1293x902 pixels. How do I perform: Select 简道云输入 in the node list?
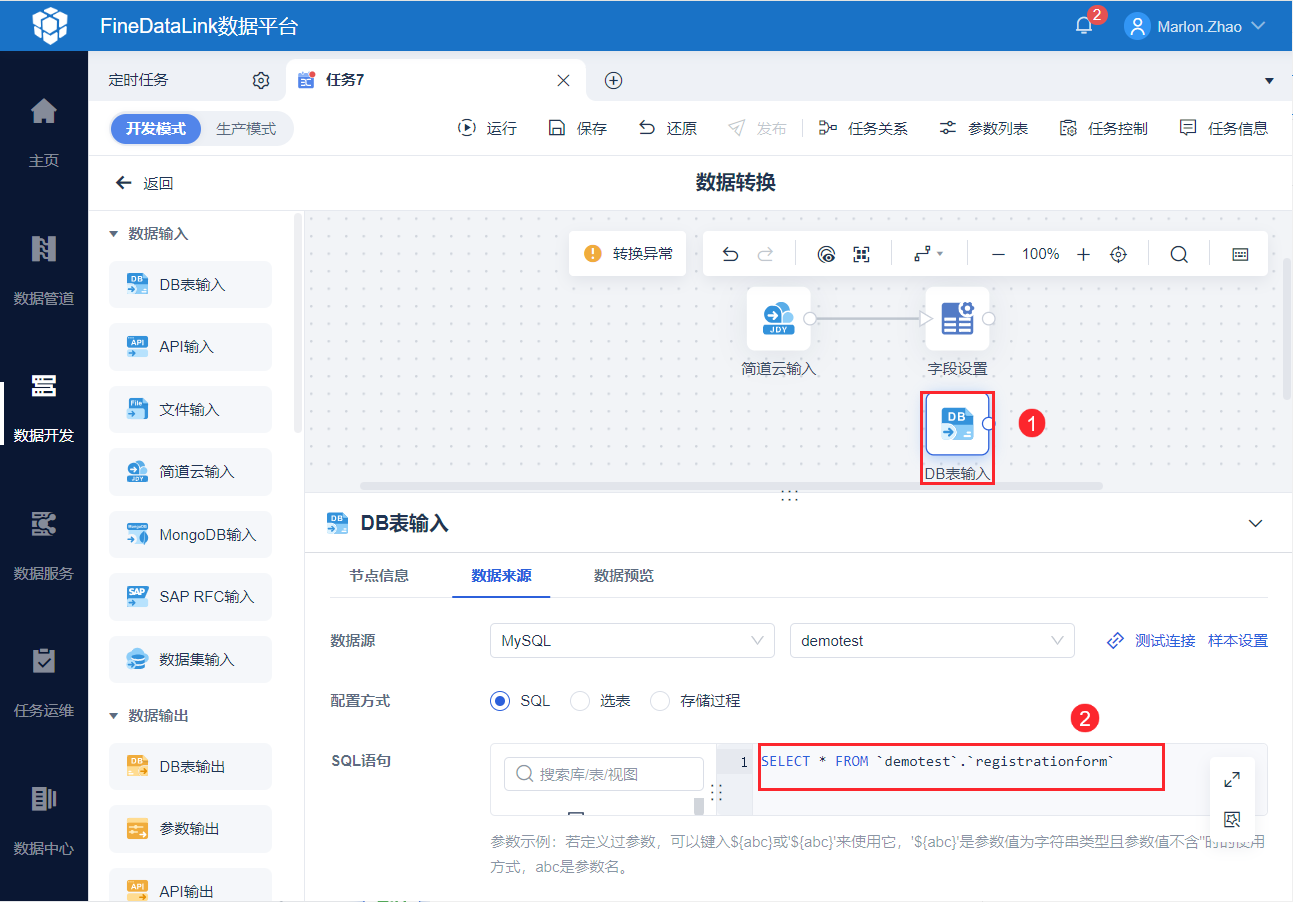point(190,472)
